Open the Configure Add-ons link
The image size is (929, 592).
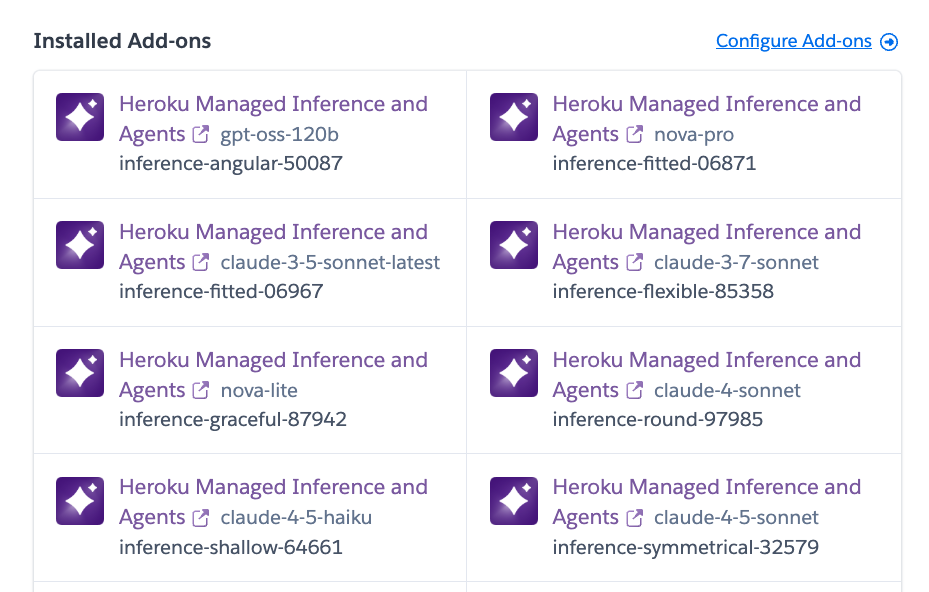tap(793, 41)
